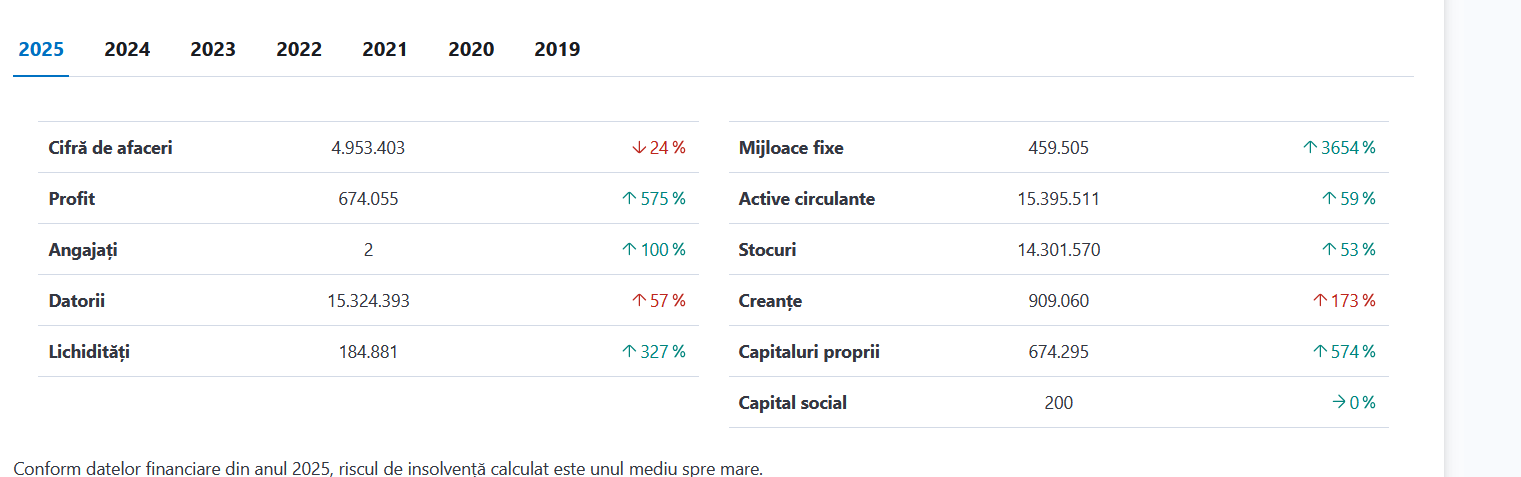Click the up arrow icon beside 3654 %
This screenshot has height=477, width=1521.
pyautogui.click(x=1310, y=148)
